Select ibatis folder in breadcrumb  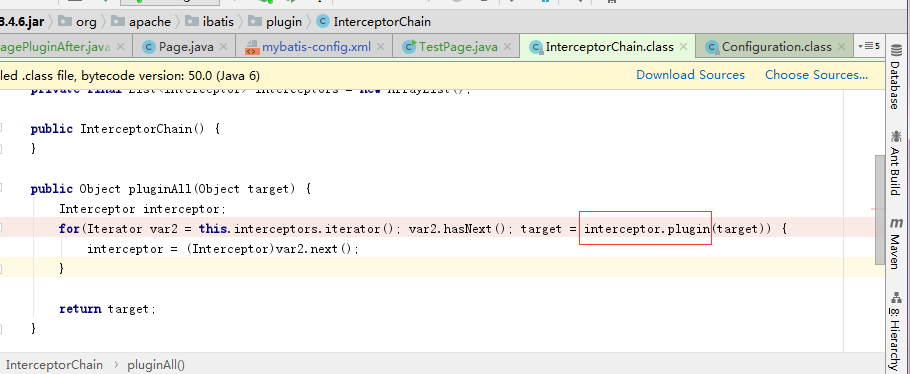pos(210,22)
